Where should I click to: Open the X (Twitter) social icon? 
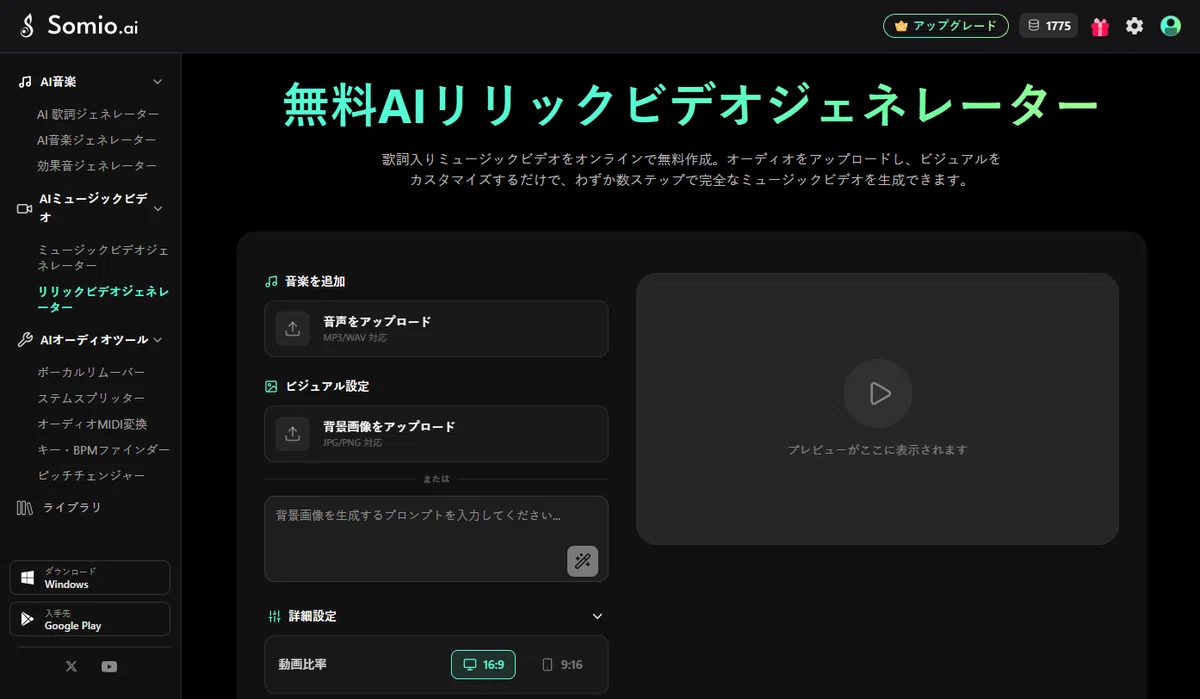click(71, 666)
